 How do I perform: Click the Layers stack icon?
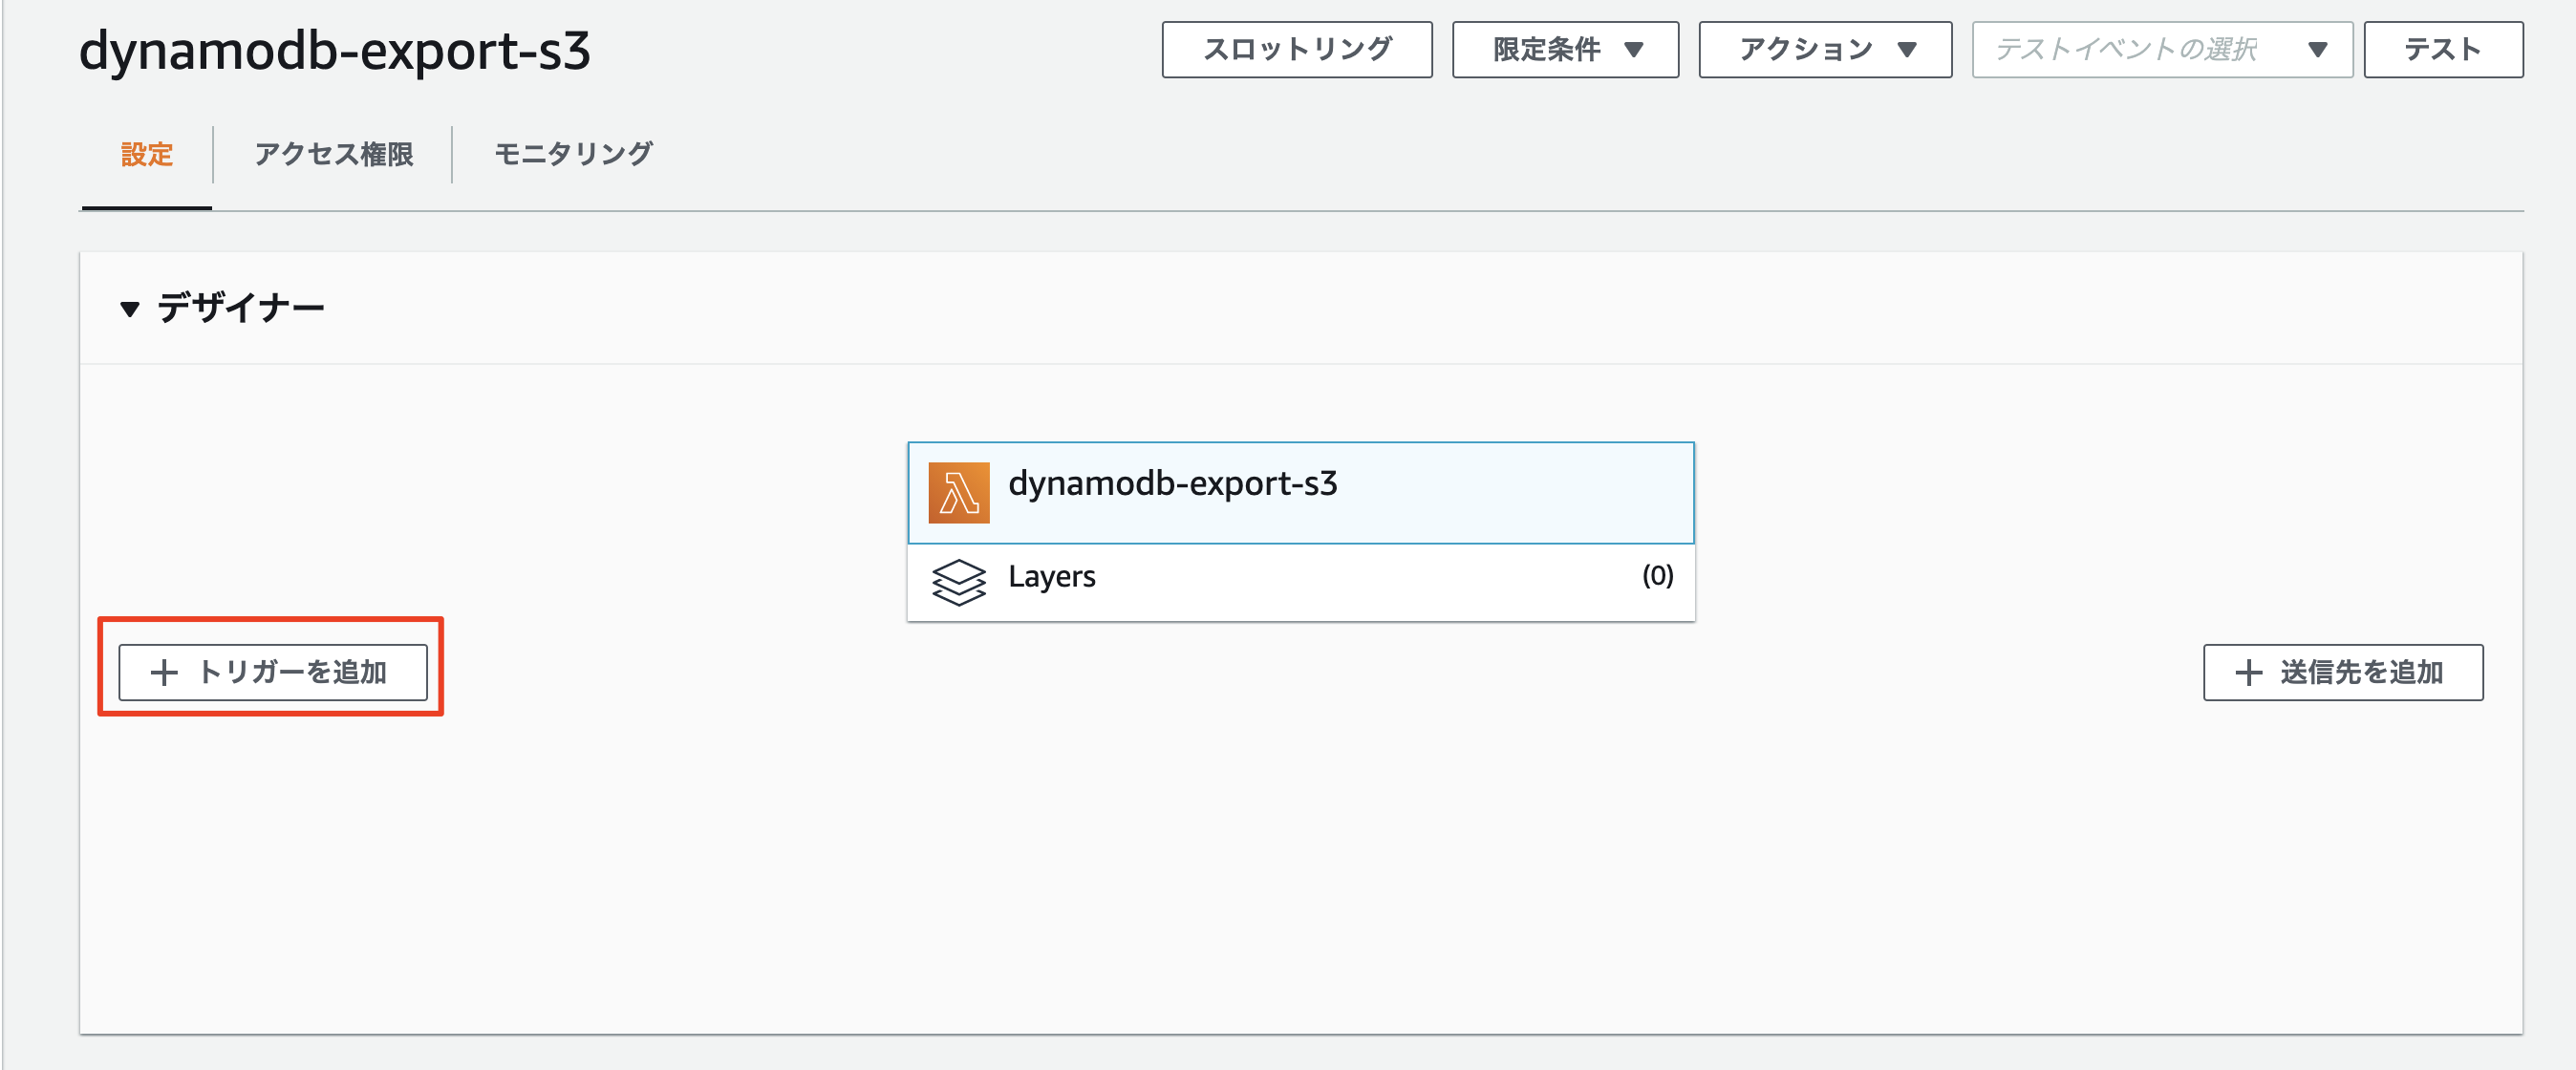[x=958, y=582]
